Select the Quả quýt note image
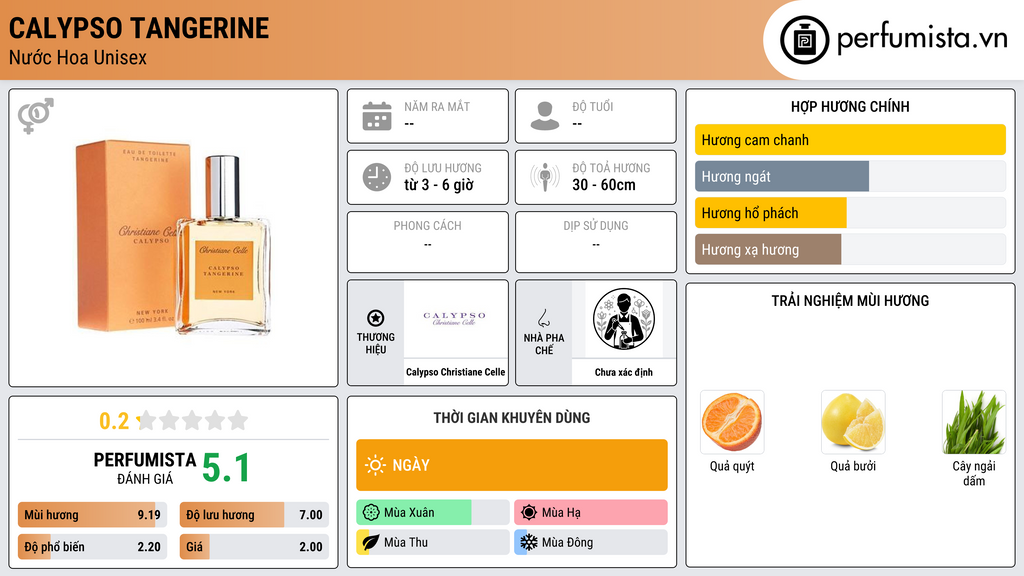Screen dimensions: 1024x576 (732, 423)
